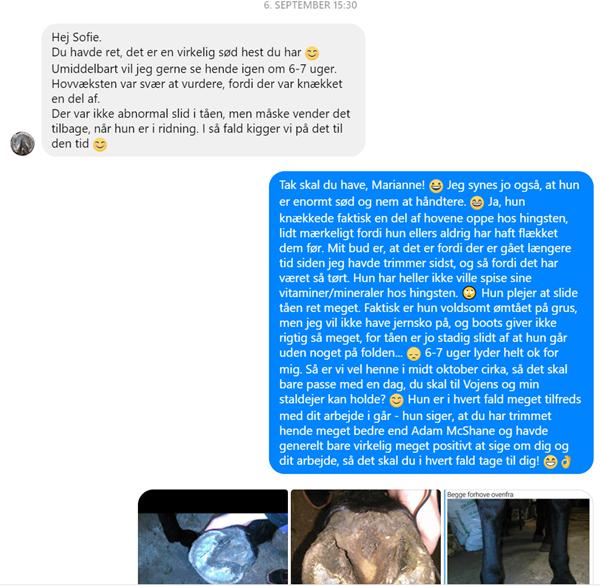Viewport: 600px width, 586px height.
Task: Click the laughing emoji after 'håndtere.'
Action: [x=477, y=202]
